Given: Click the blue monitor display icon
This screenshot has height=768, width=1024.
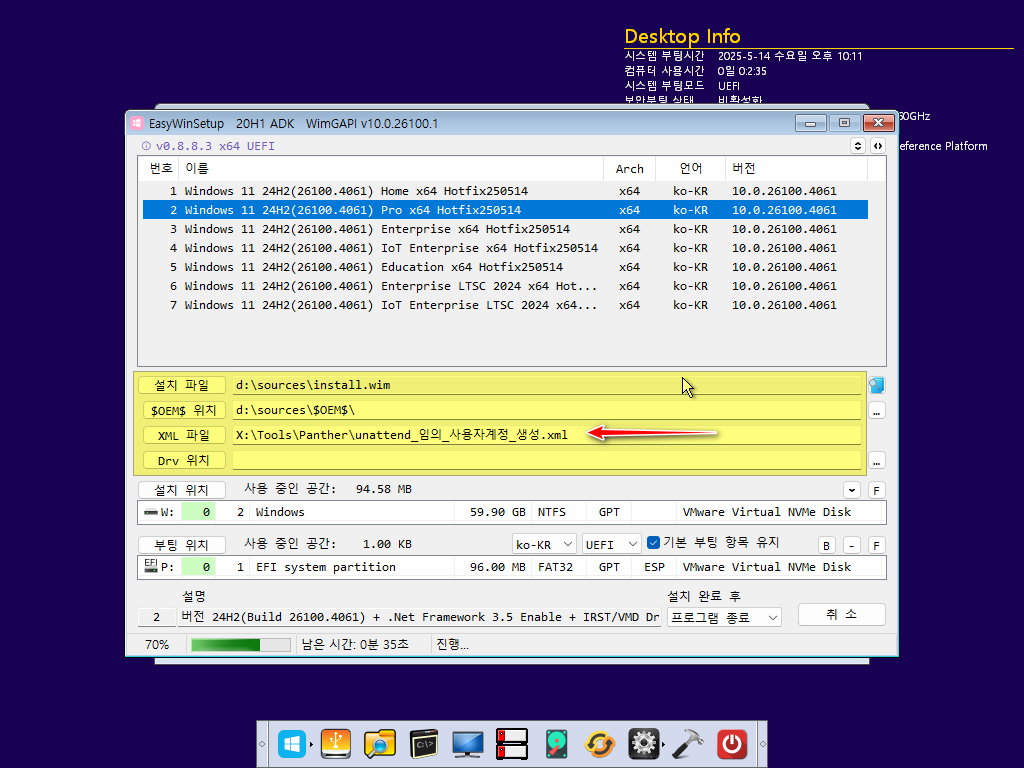Looking at the screenshot, I should [468, 744].
